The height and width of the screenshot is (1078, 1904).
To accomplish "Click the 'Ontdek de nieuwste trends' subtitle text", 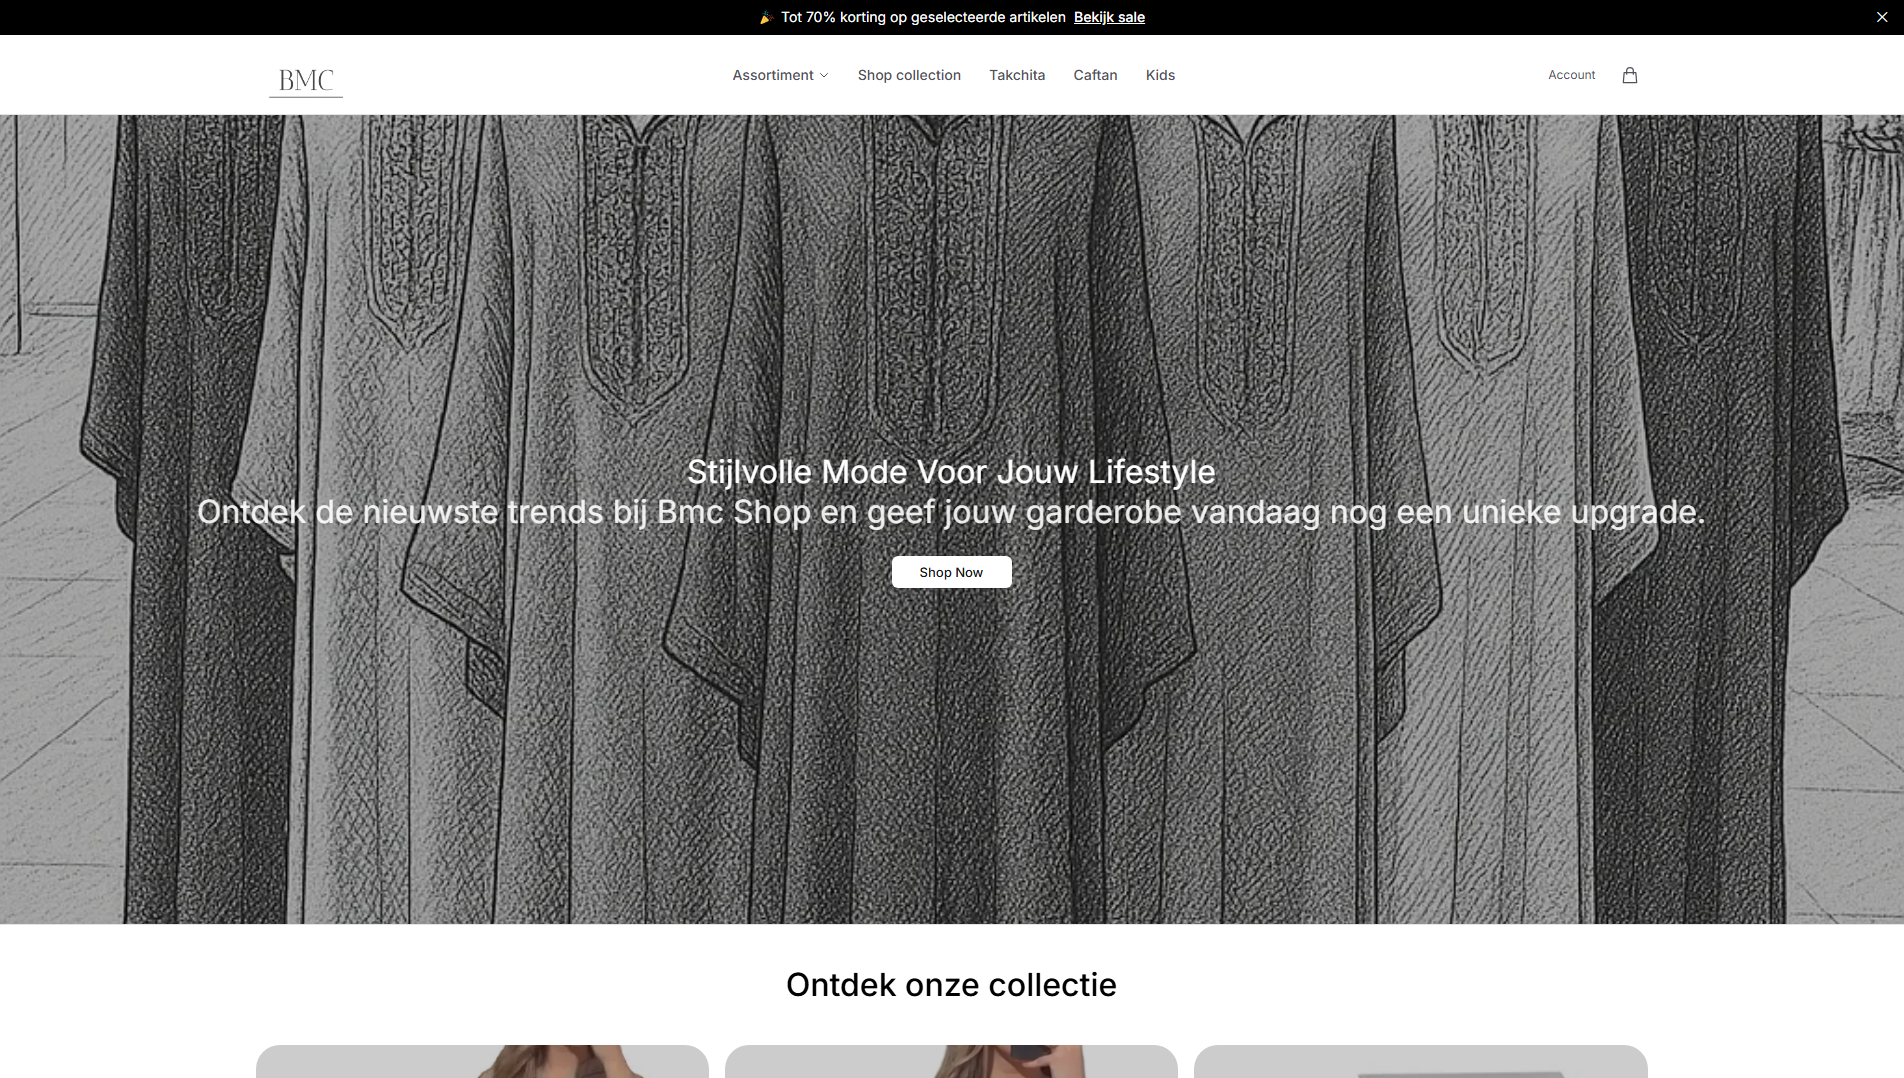I will point(951,512).
